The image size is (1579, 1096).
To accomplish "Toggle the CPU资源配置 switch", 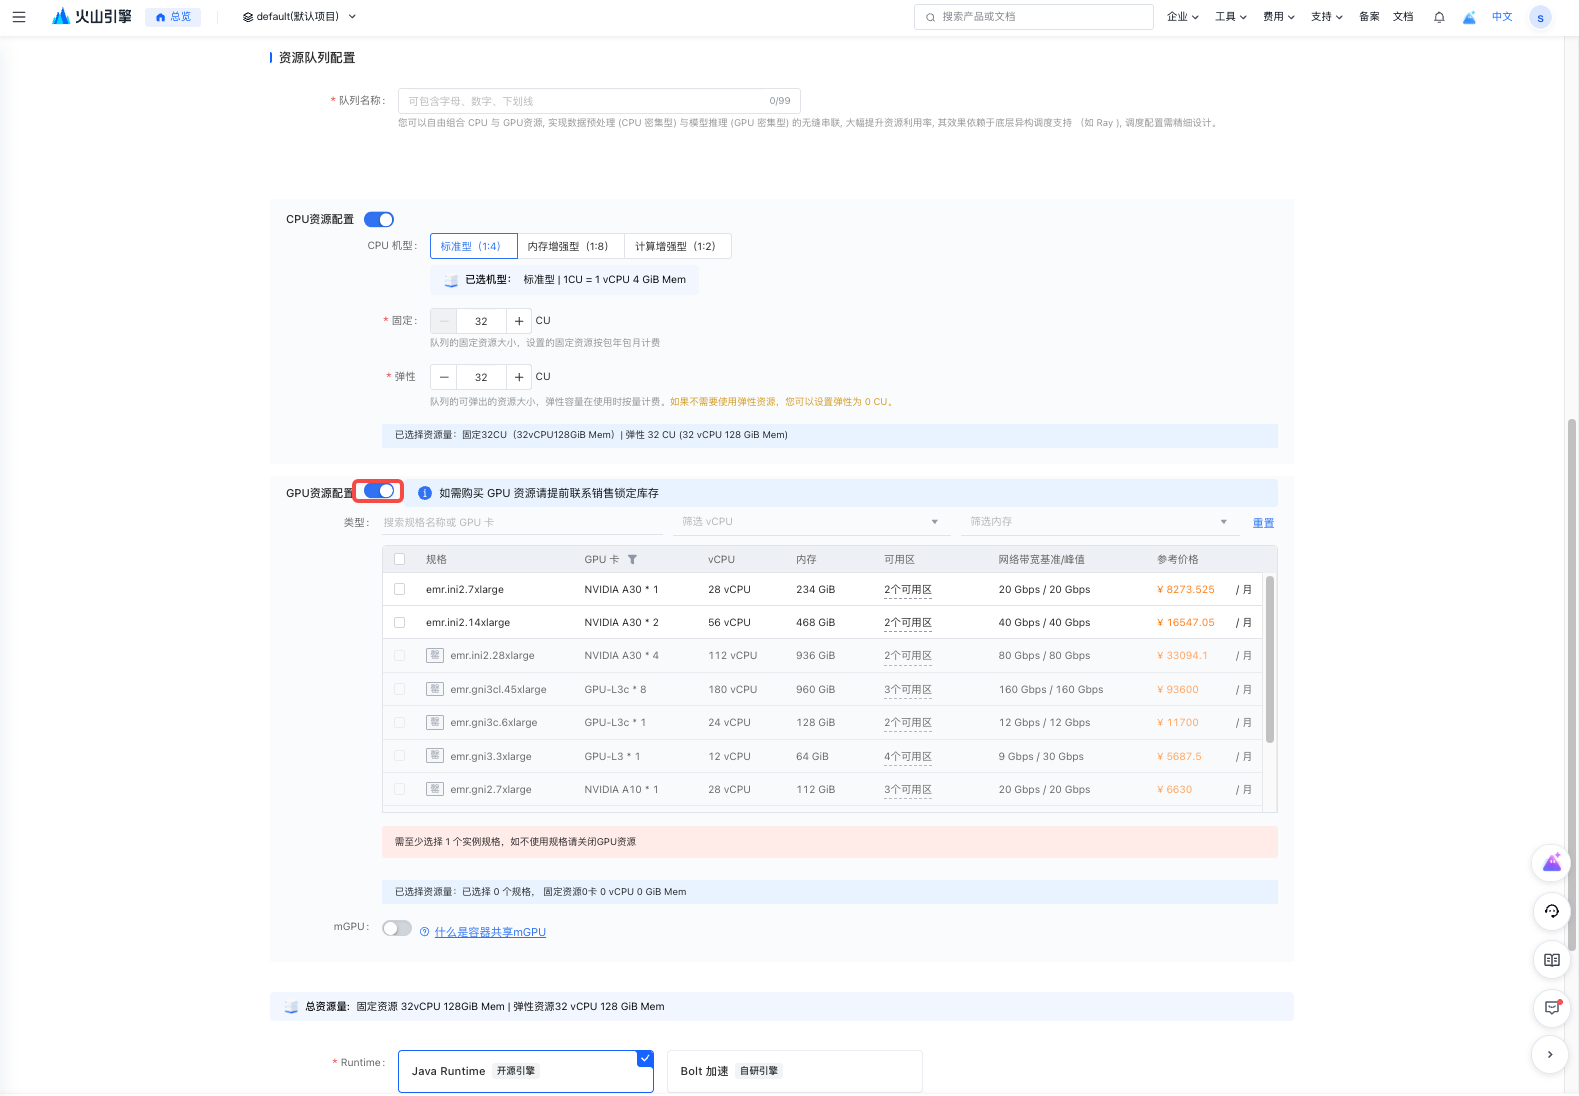I will 379,219.
